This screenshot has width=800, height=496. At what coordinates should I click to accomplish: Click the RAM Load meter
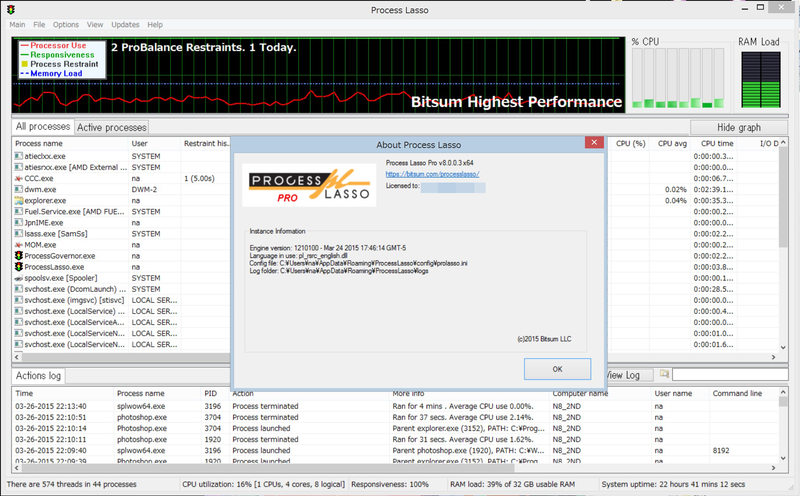(x=761, y=79)
